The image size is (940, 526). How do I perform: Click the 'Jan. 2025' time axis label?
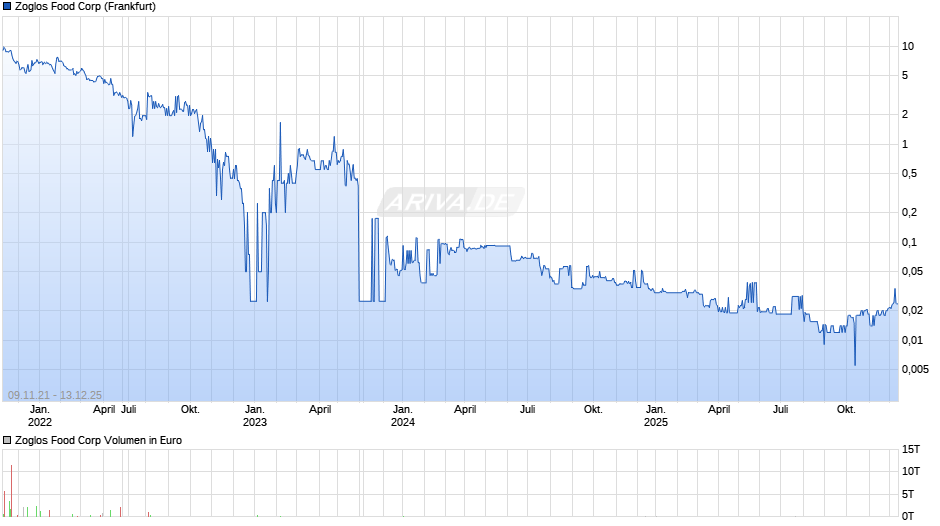pos(655,416)
